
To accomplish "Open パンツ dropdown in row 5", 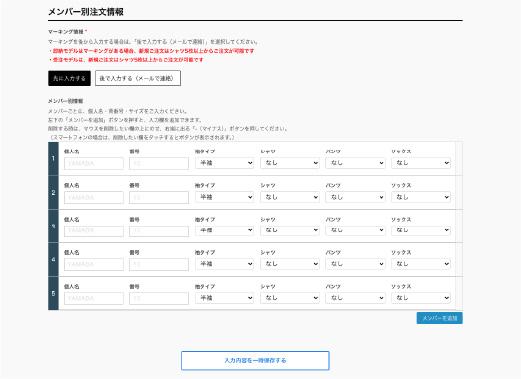I will 355,298.
